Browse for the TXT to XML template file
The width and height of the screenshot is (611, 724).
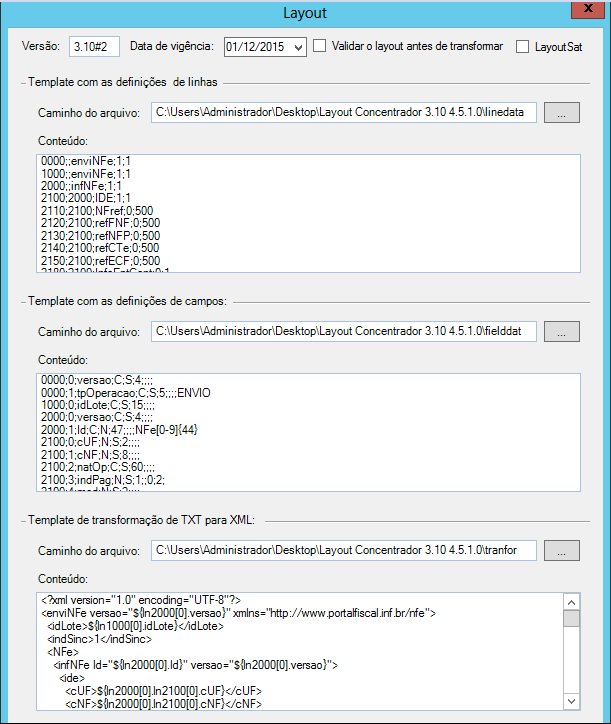click(561, 550)
